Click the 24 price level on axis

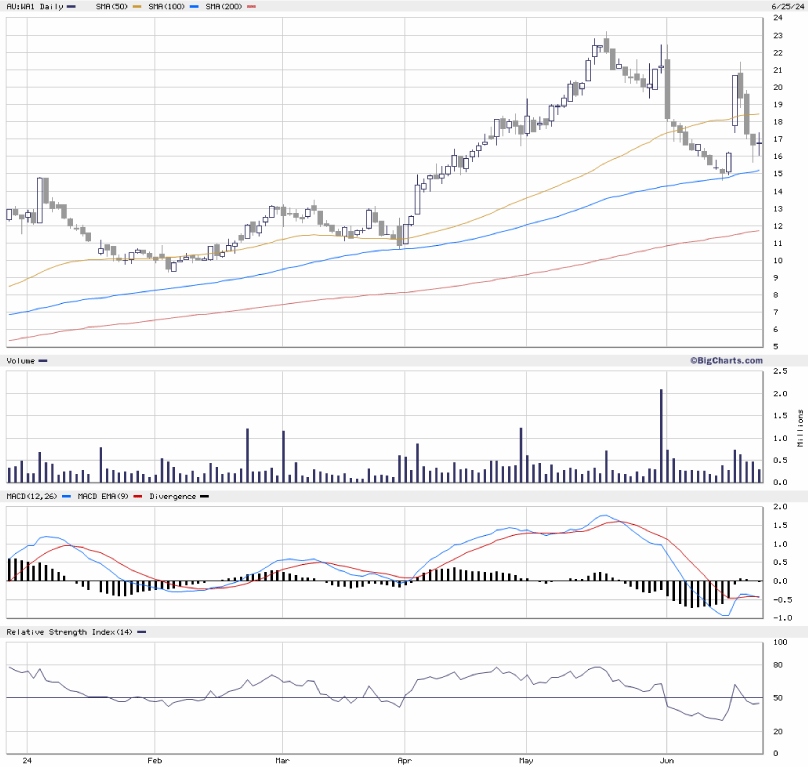[777, 18]
